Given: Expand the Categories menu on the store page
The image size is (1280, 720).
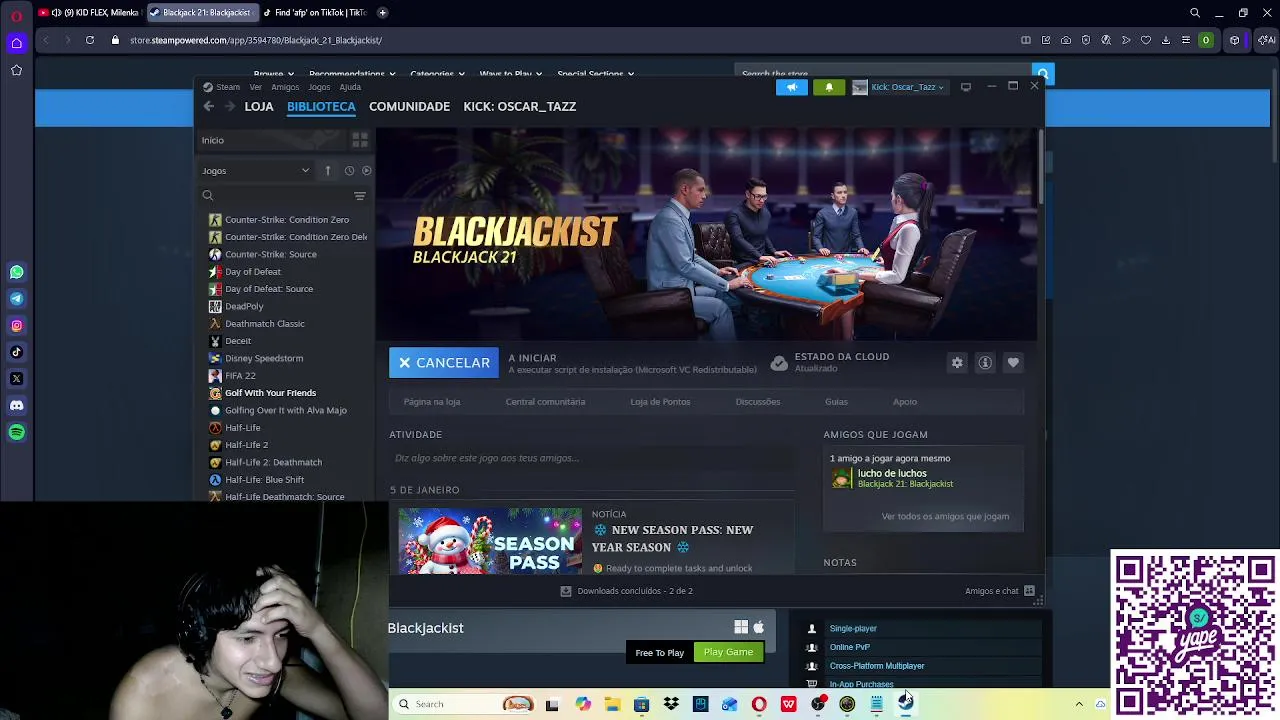Looking at the screenshot, I should coord(437,74).
